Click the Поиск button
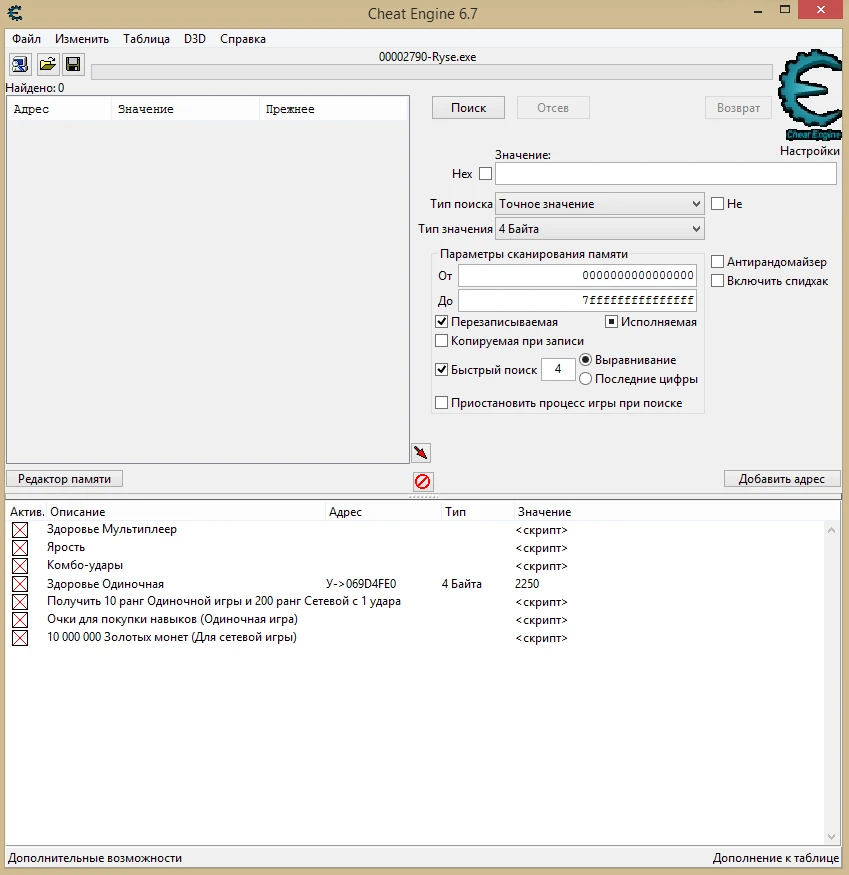This screenshot has width=849, height=875. pos(468,107)
